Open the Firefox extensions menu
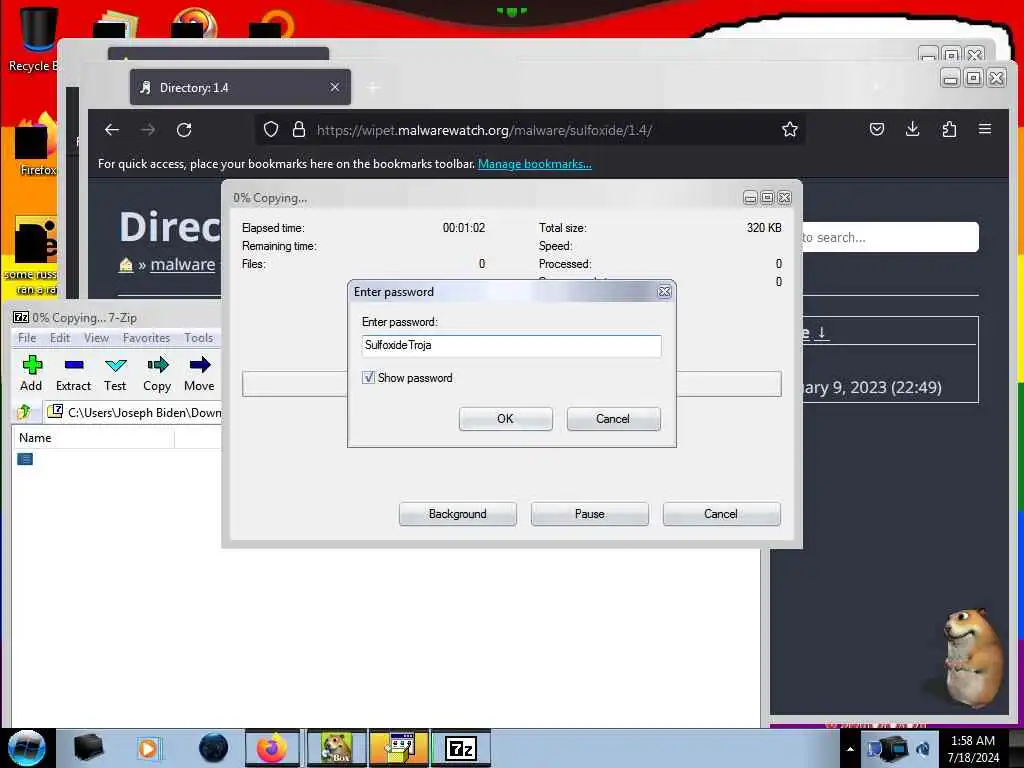Viewport: 1024px width, 768px height. pos(949,129)
